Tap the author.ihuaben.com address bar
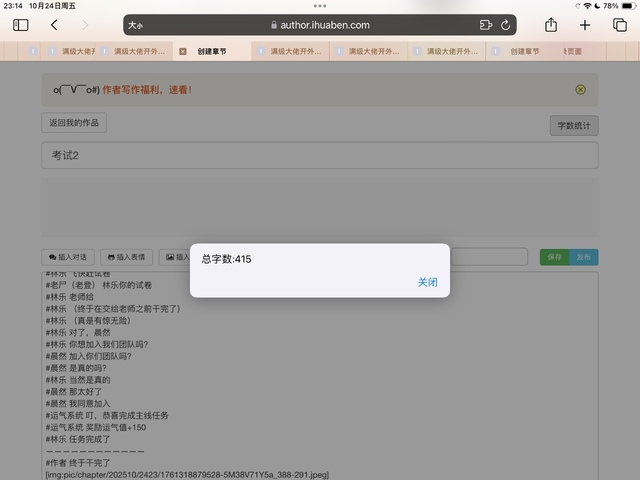 coord(320,25)
